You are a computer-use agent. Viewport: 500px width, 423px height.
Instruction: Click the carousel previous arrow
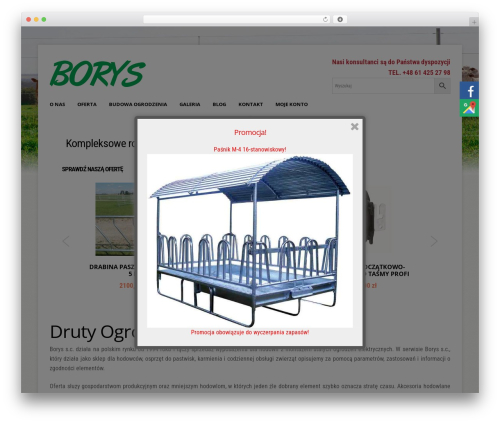pyautogui.click(x=66, y=241)
